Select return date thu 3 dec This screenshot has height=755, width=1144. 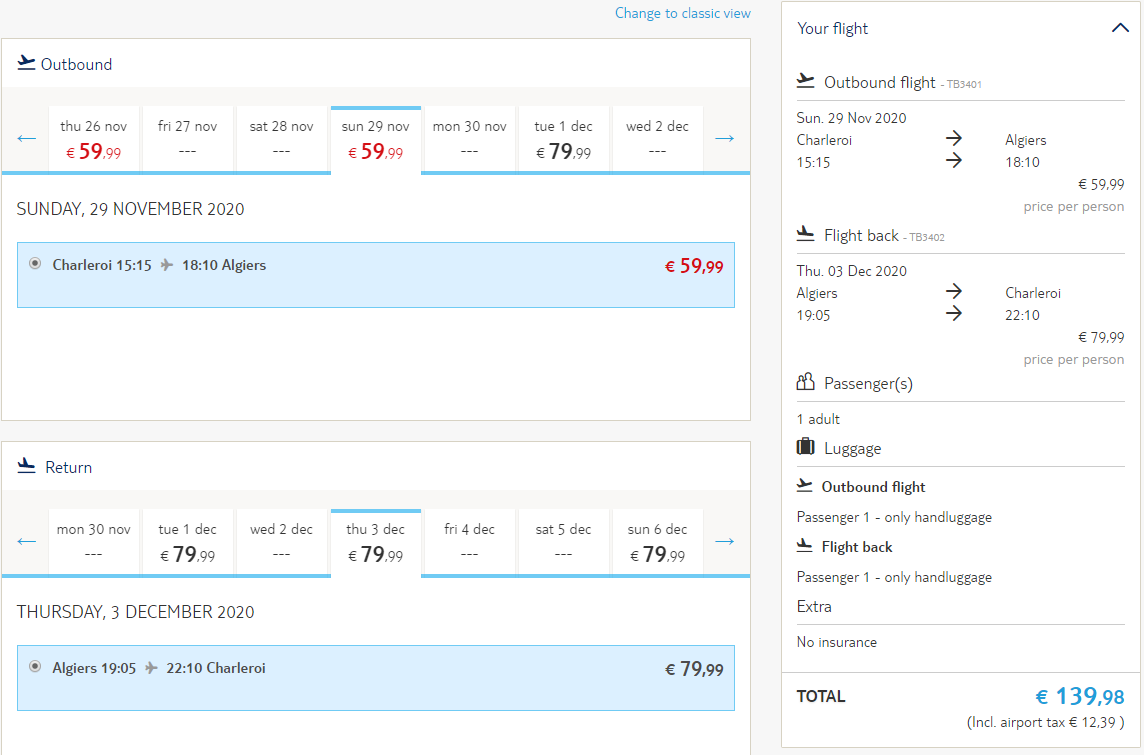tap(376, 543)
